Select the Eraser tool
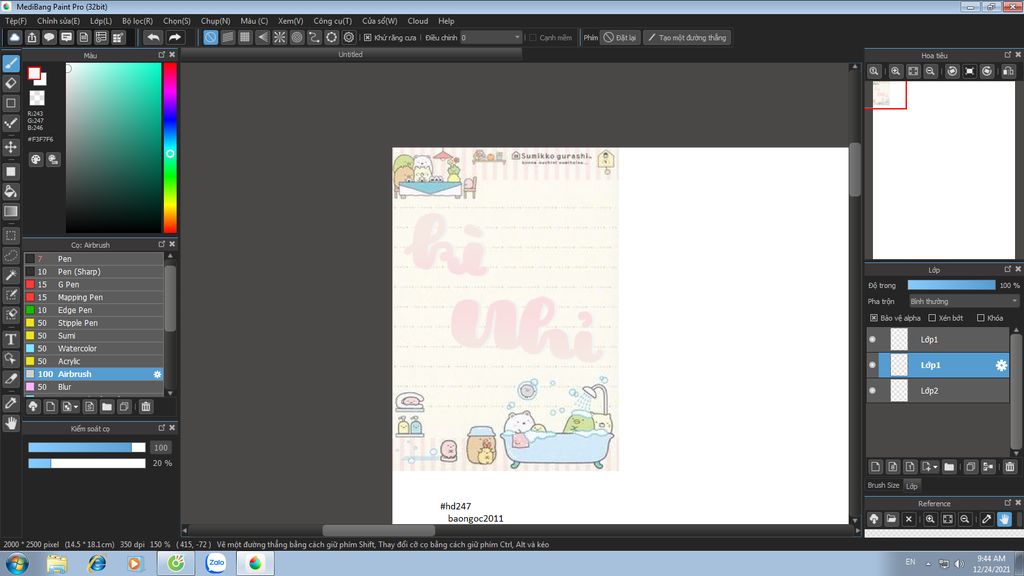Image resolution: width=1024 pixels, height=576 pixels. coord(10,83)
